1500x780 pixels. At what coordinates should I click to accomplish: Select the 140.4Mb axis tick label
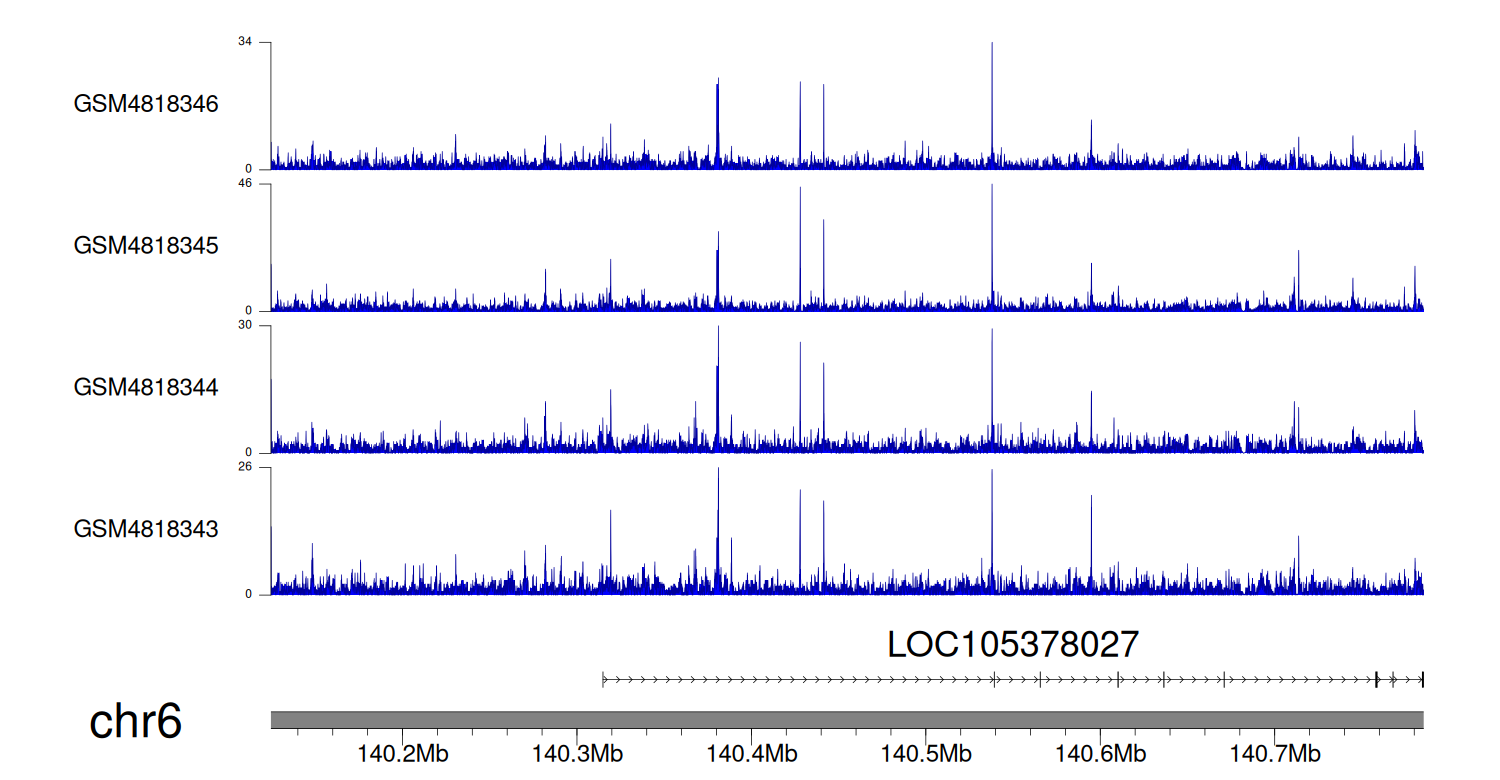tap(751, 753)
